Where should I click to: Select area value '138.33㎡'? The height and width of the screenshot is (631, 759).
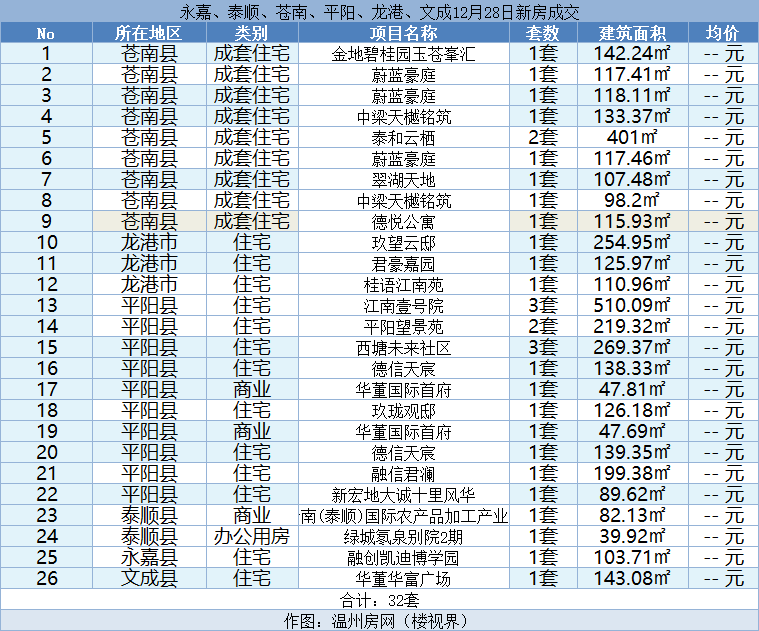[632, 368]
